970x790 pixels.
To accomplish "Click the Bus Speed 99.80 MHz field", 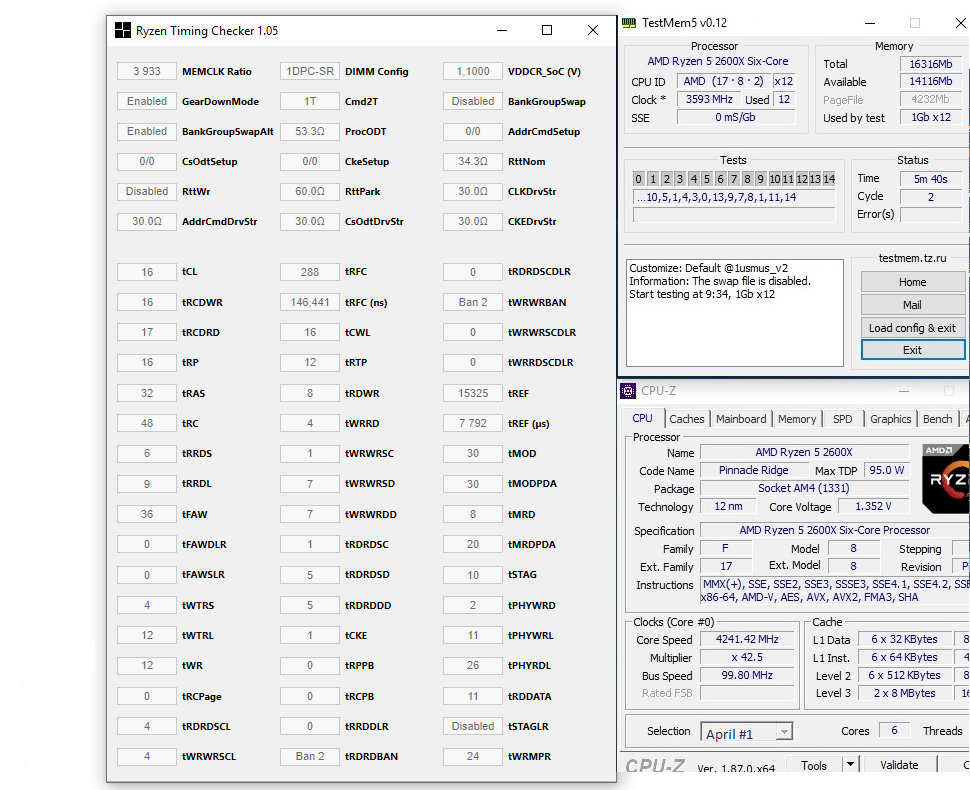I will [x=747, y=675].
